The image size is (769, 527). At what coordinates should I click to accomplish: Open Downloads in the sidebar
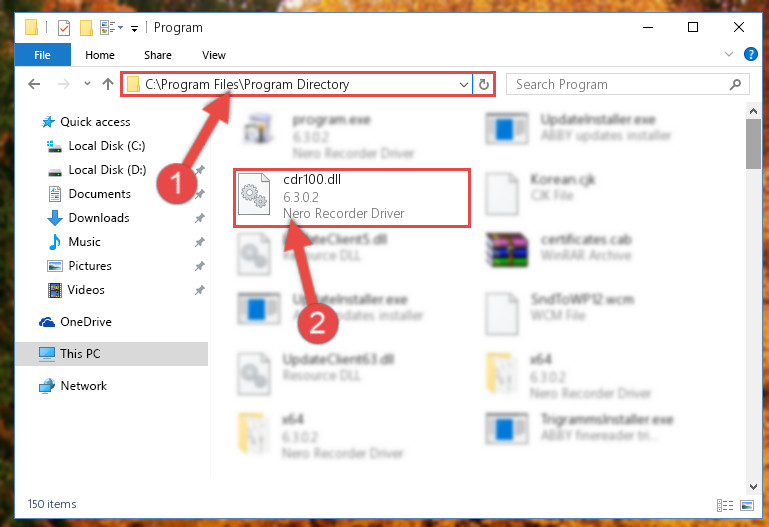point(99,218)
